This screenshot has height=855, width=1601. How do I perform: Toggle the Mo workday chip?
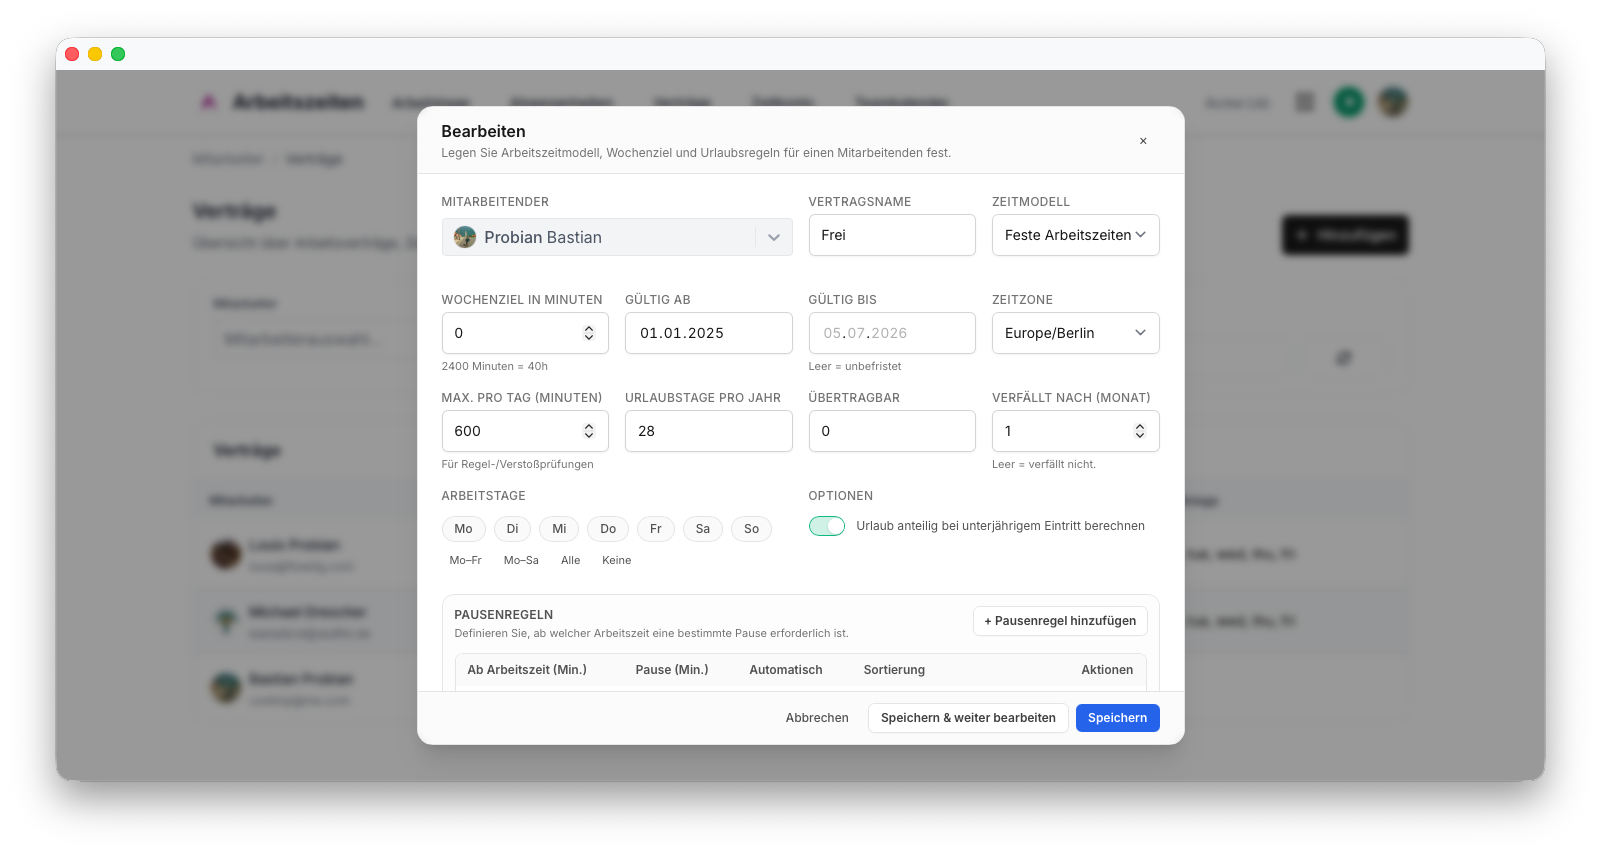464,529
